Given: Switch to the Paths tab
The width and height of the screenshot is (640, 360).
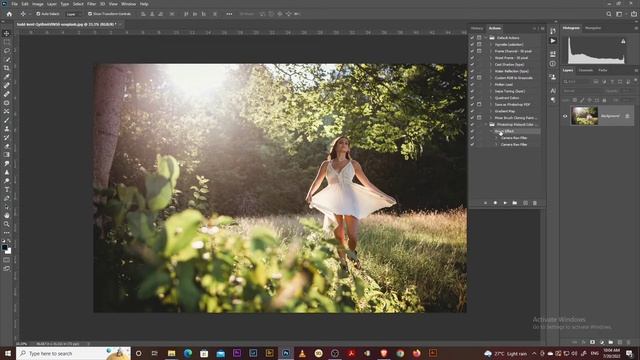Looking at the screenshot, I should [x=603, y=70].
